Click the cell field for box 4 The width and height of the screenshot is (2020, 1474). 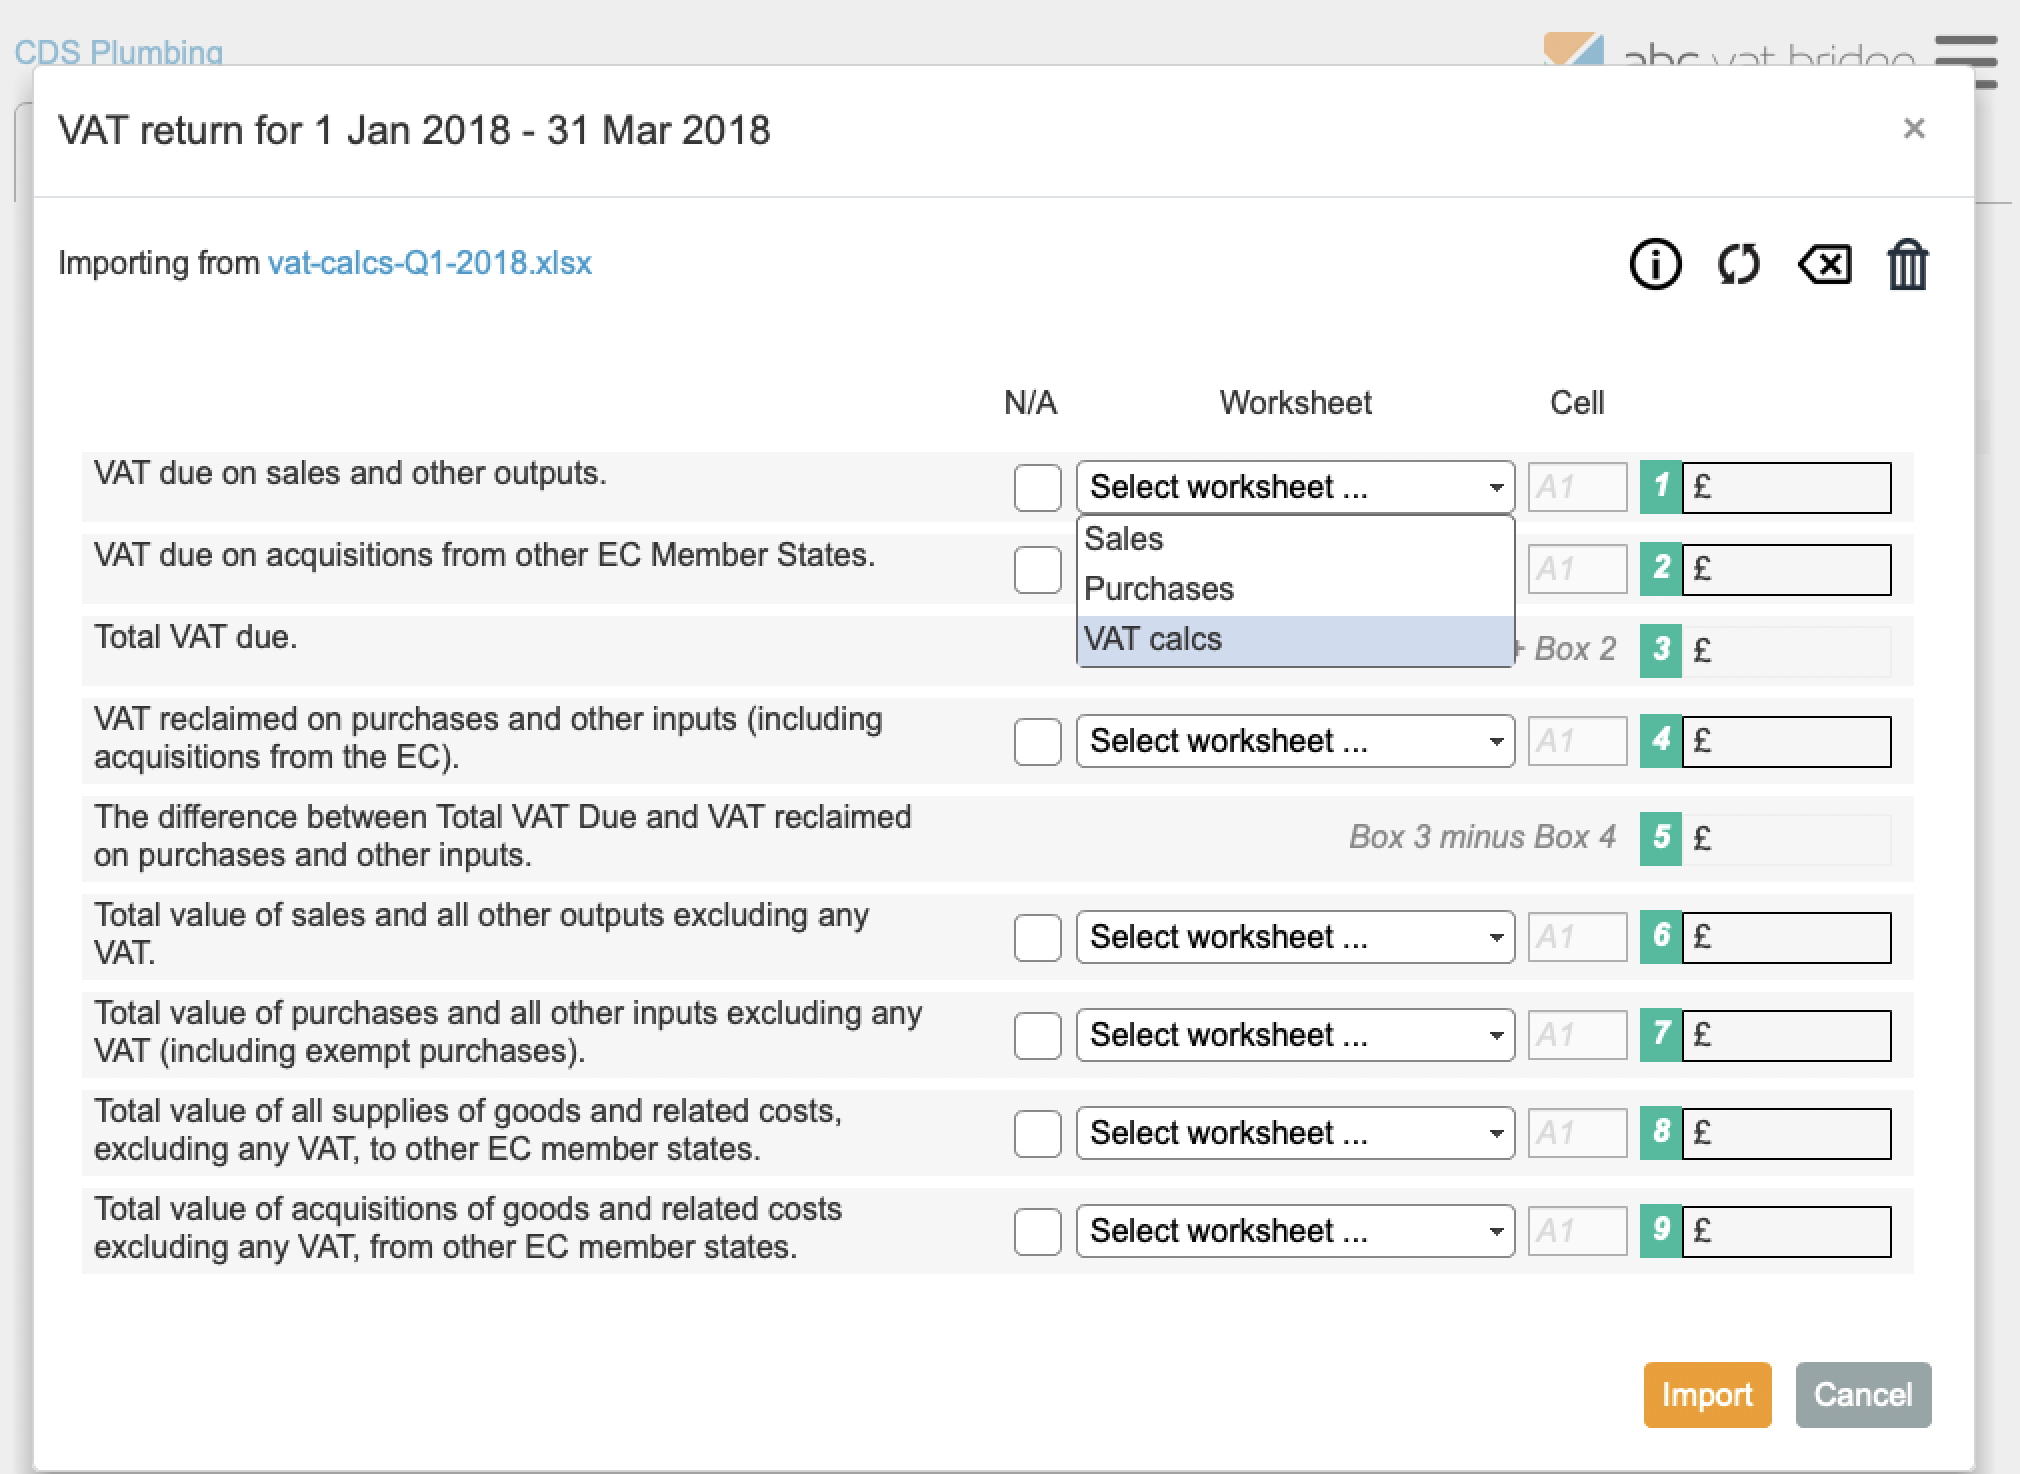coord(1577,741)
